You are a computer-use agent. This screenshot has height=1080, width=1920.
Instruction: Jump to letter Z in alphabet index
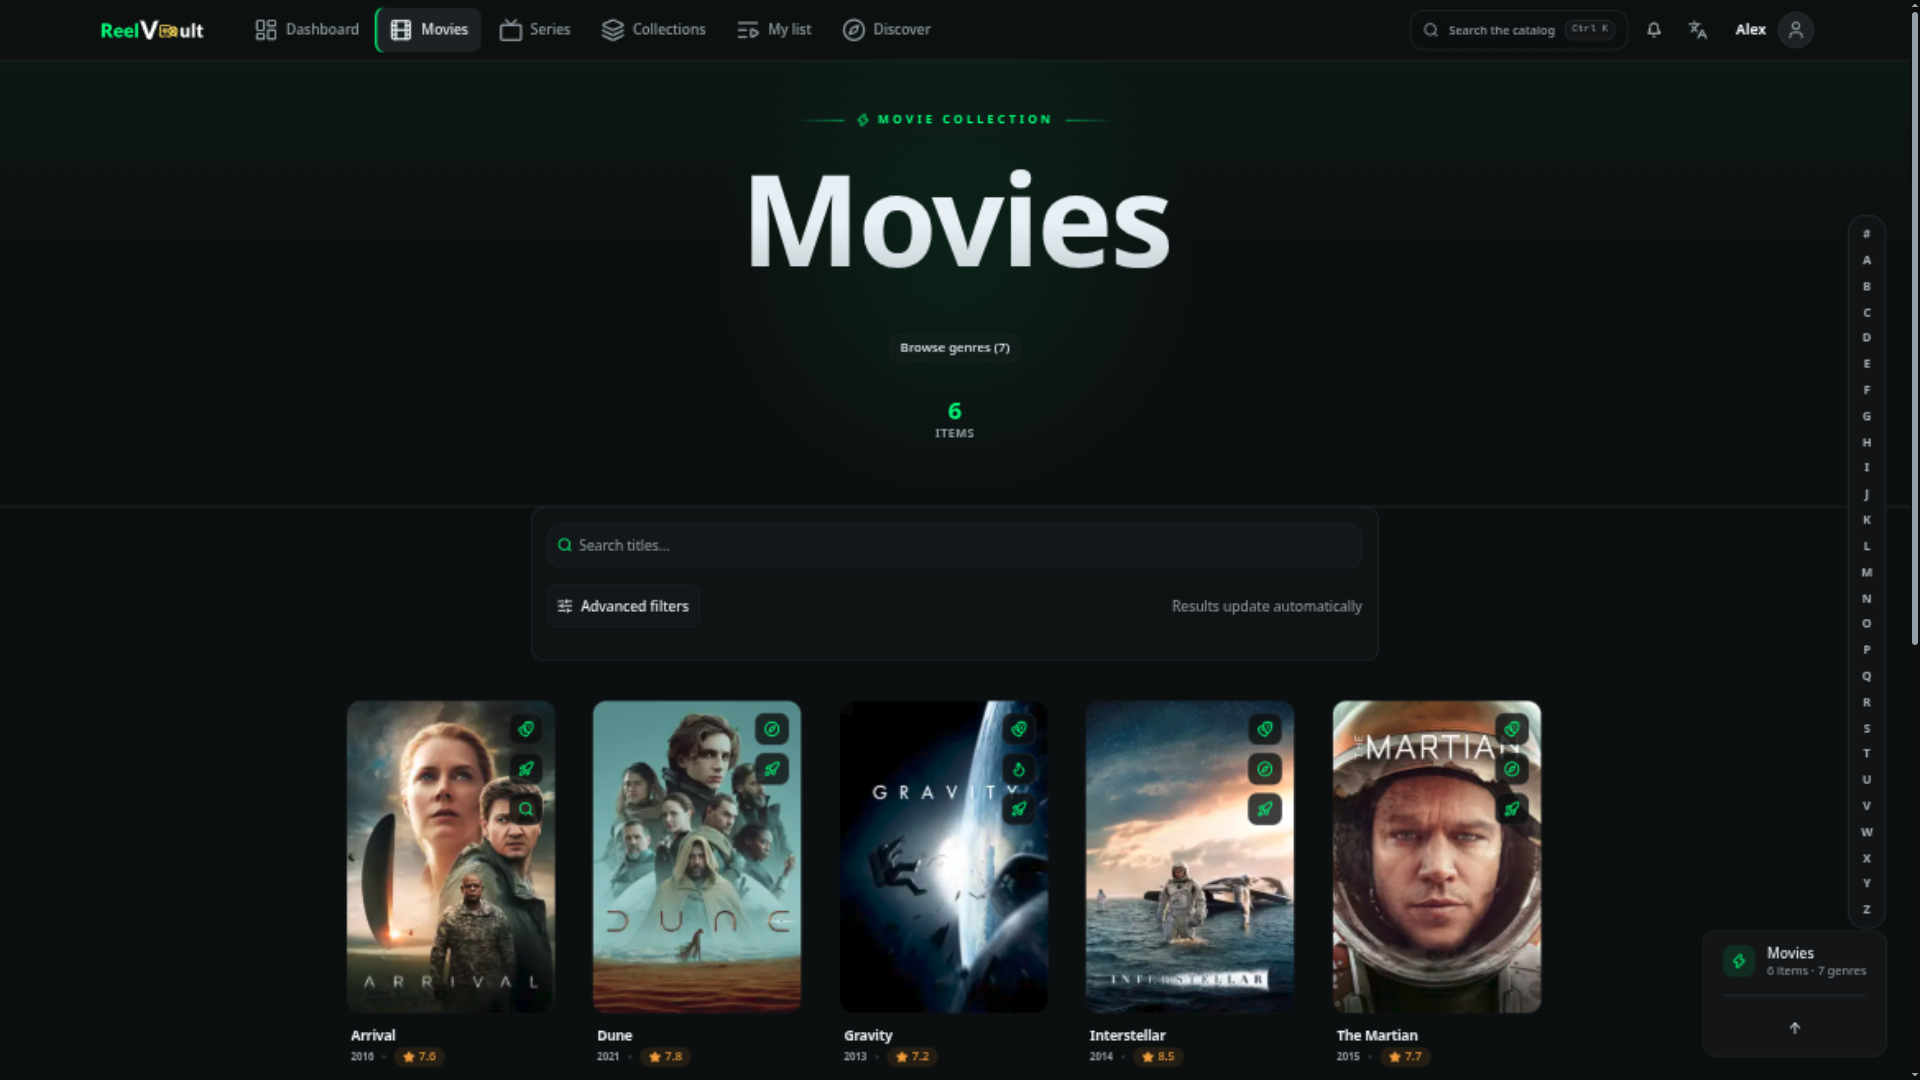point(1867,910)
